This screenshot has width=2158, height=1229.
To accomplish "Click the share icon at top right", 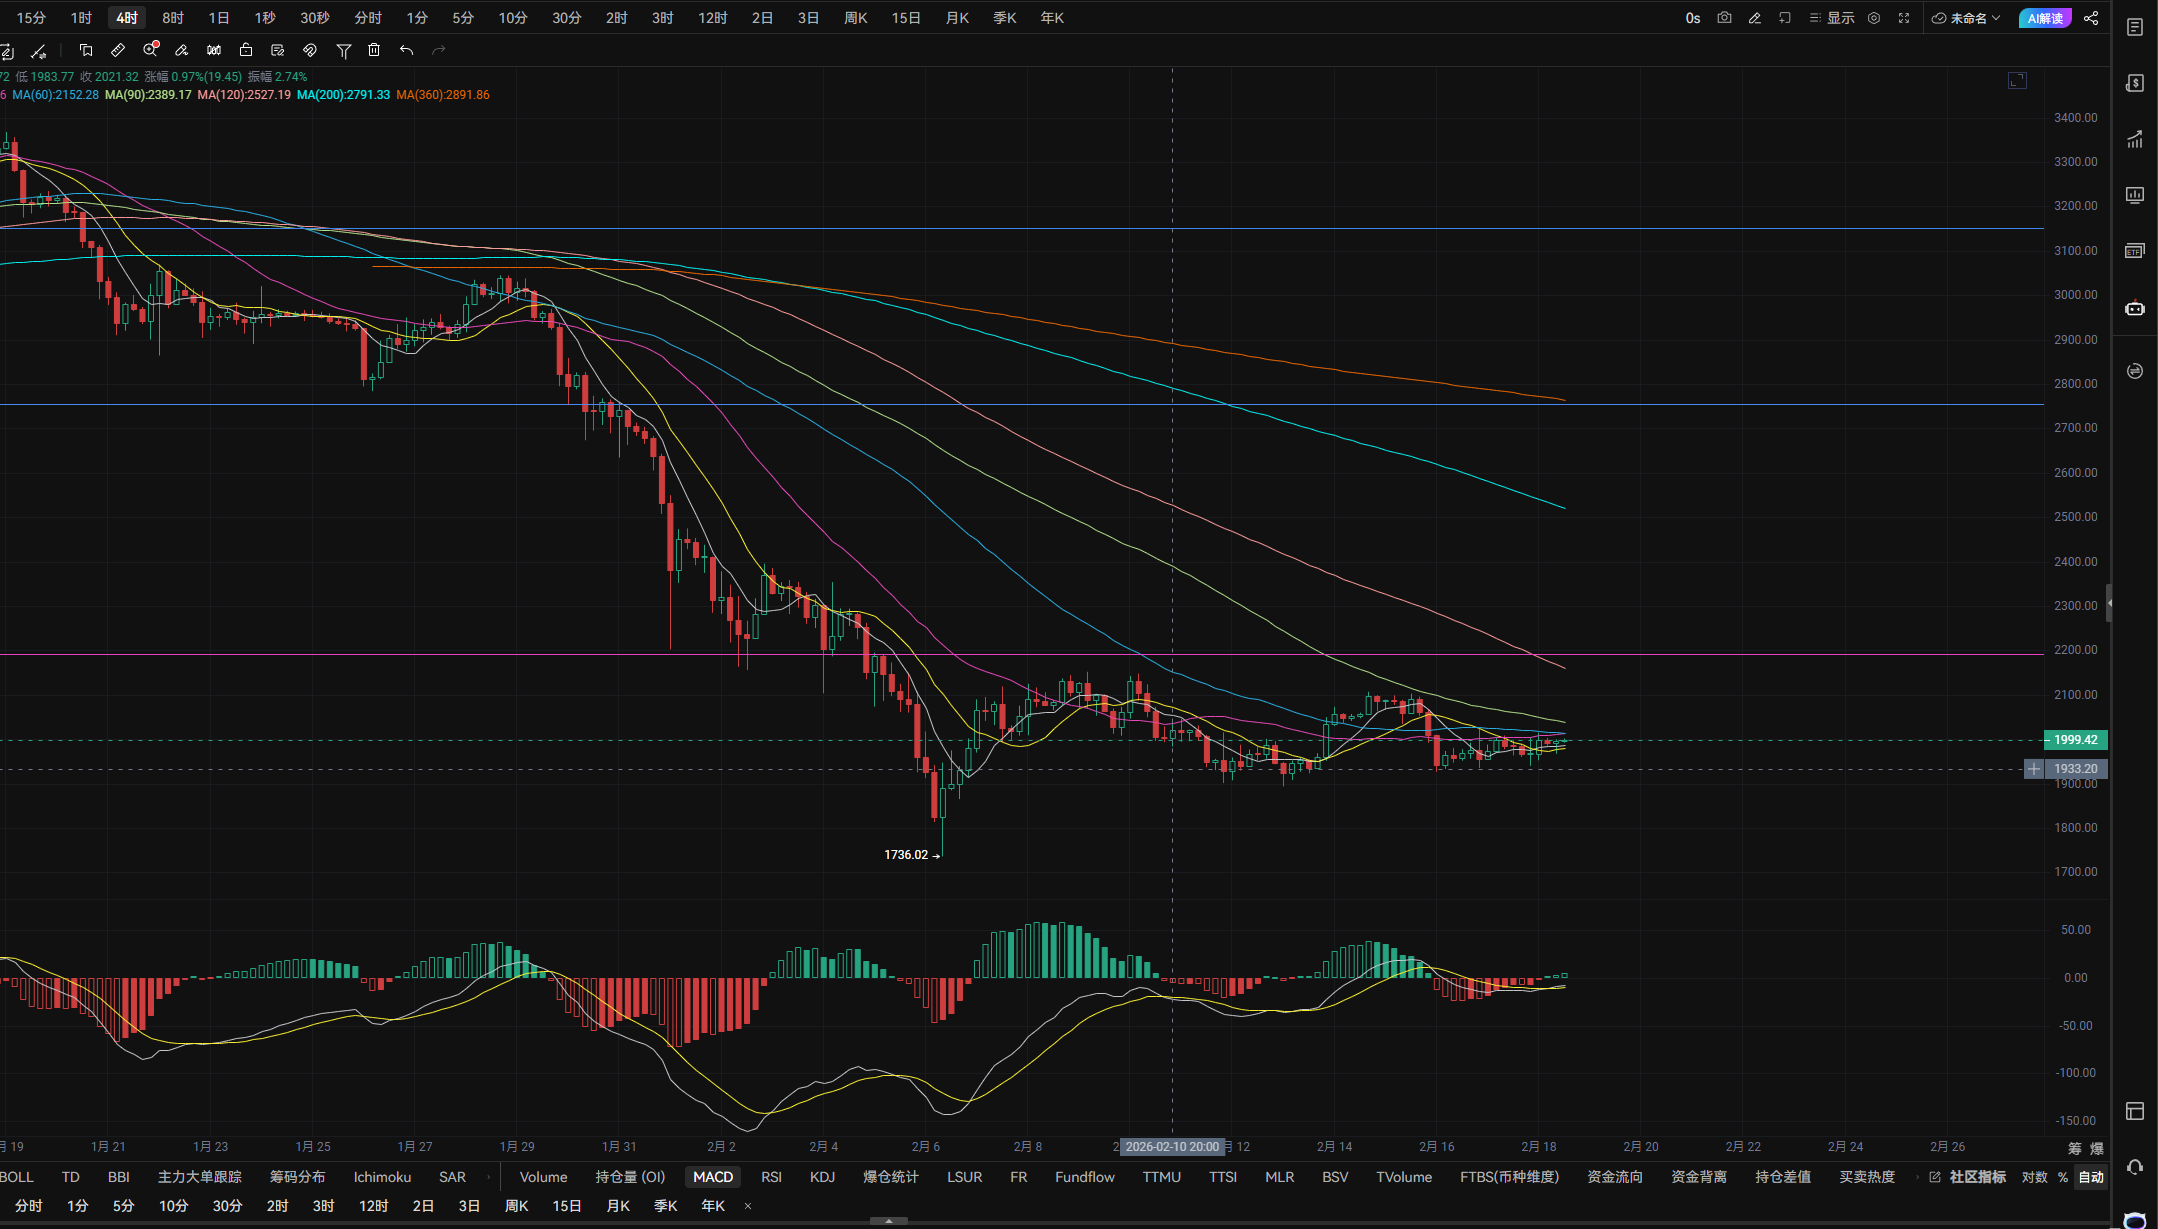I will 2091,18.
